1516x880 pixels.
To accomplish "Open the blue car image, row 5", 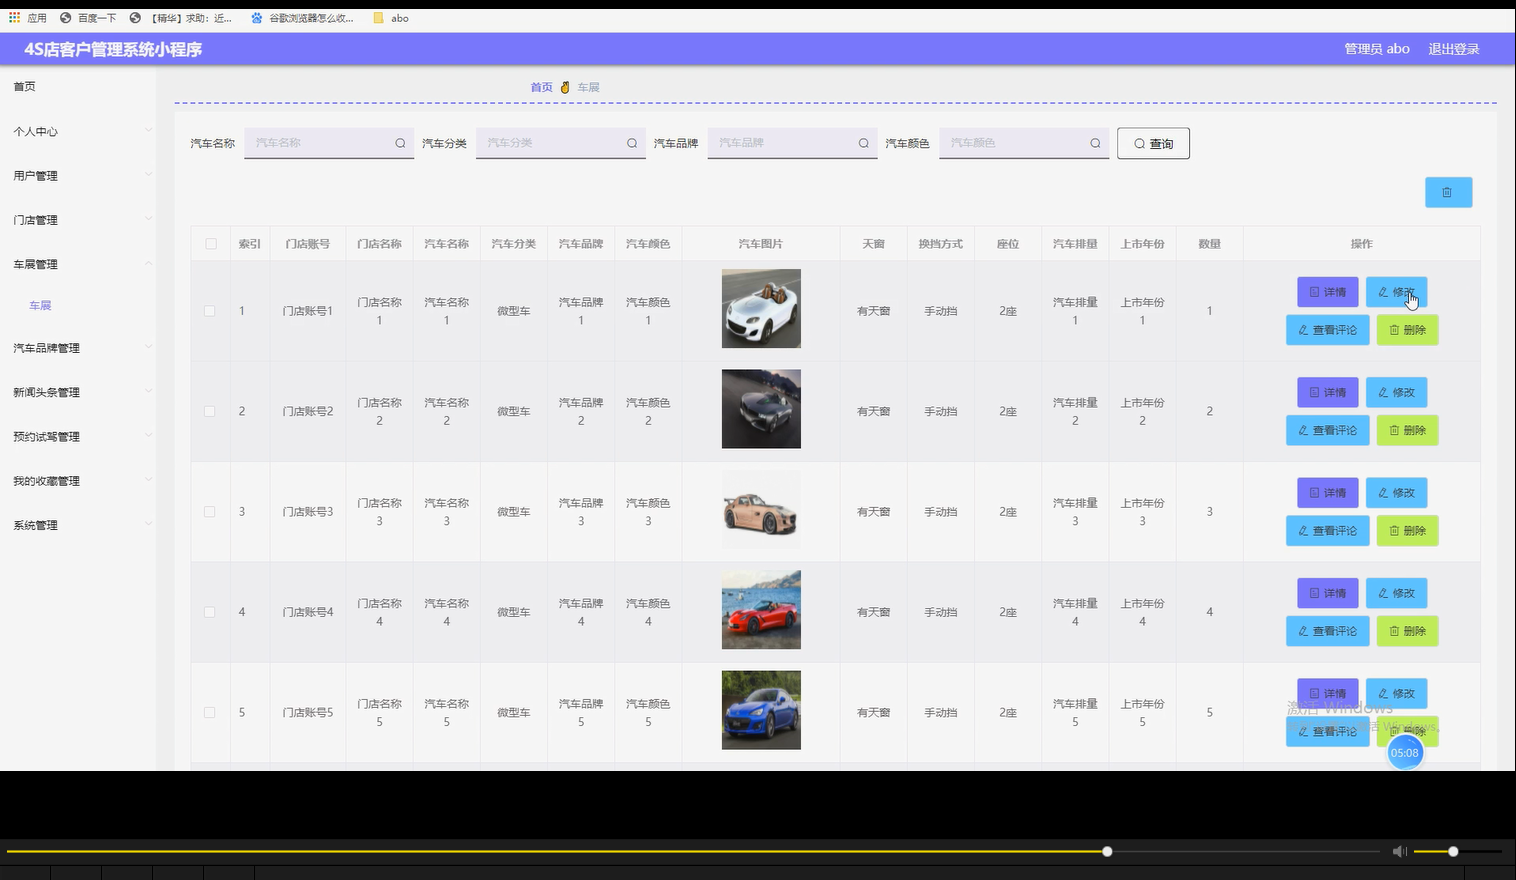I will [761, 710].
